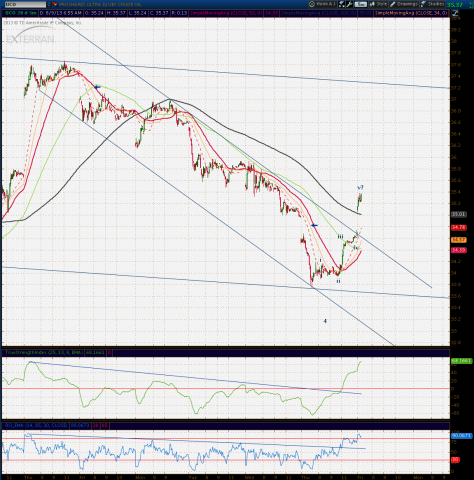This screenshot has height=480, width=474.
Task: Open the Studies menu
Action: click(x=432, y=4)
